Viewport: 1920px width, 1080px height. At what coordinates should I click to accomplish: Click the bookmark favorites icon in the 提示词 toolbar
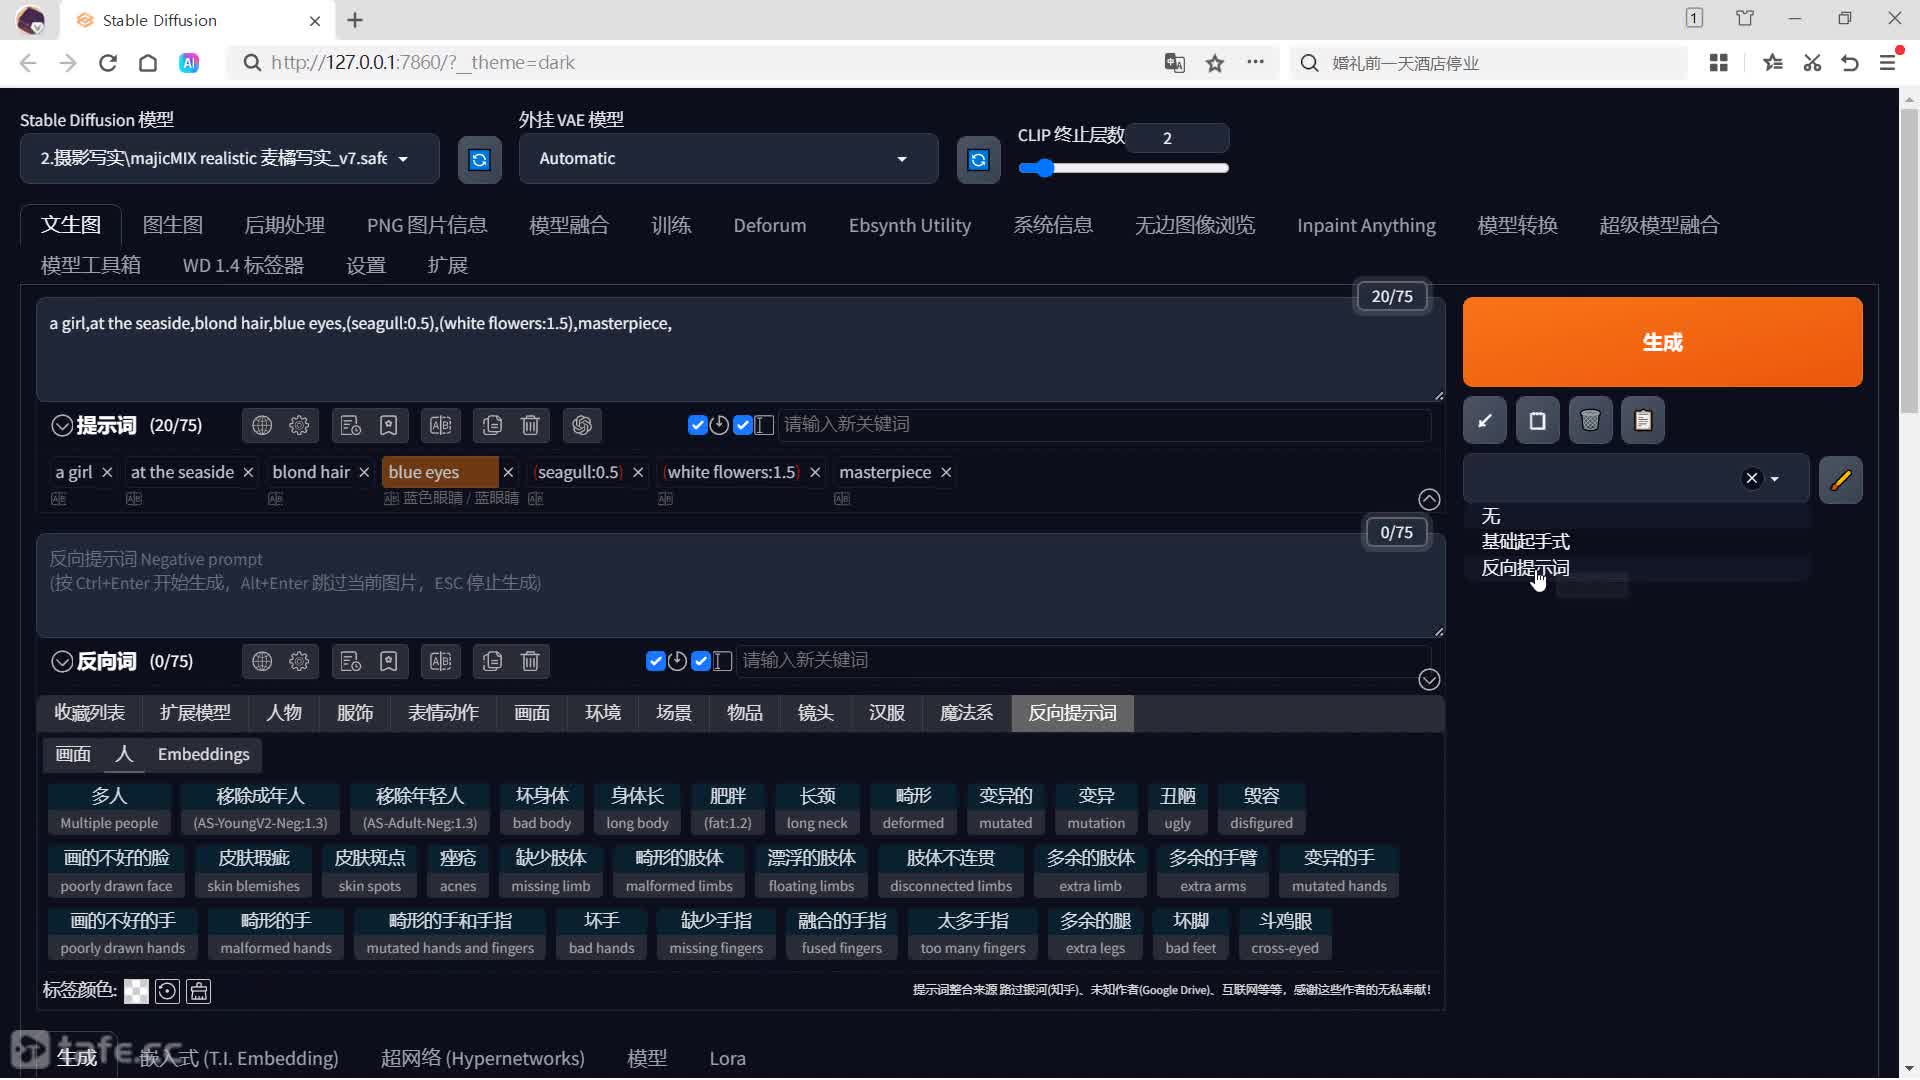389,425
